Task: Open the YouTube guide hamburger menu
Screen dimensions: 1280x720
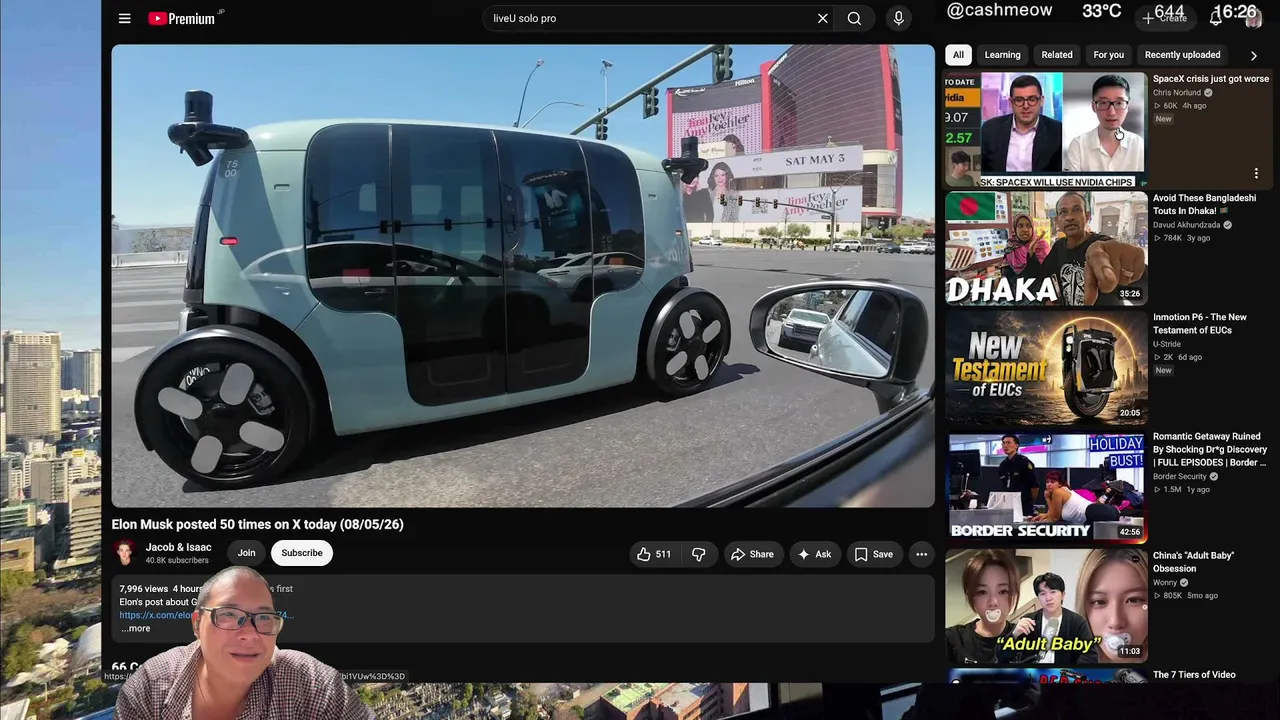Action: pyautogui.click(x=124, y=18)
